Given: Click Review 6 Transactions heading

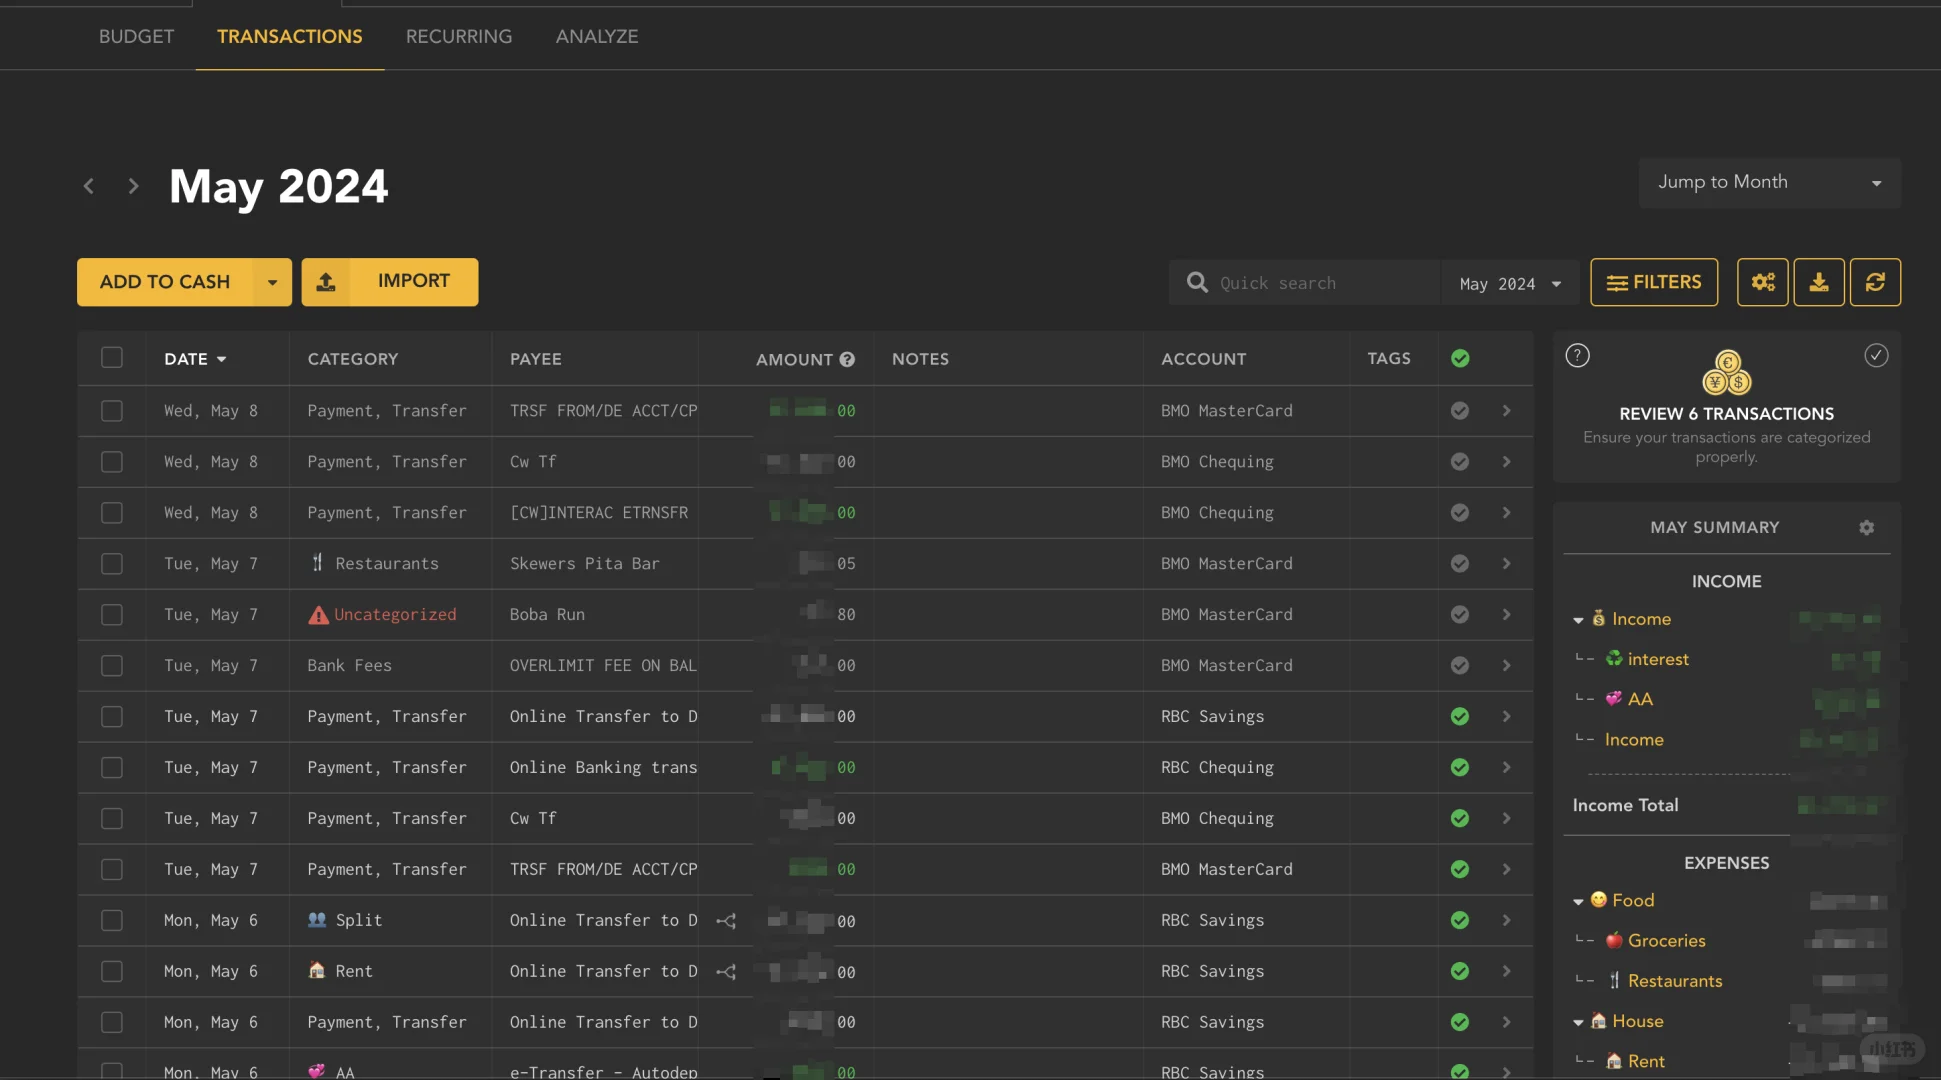Looking at the screenshot, I should 1726,414.
